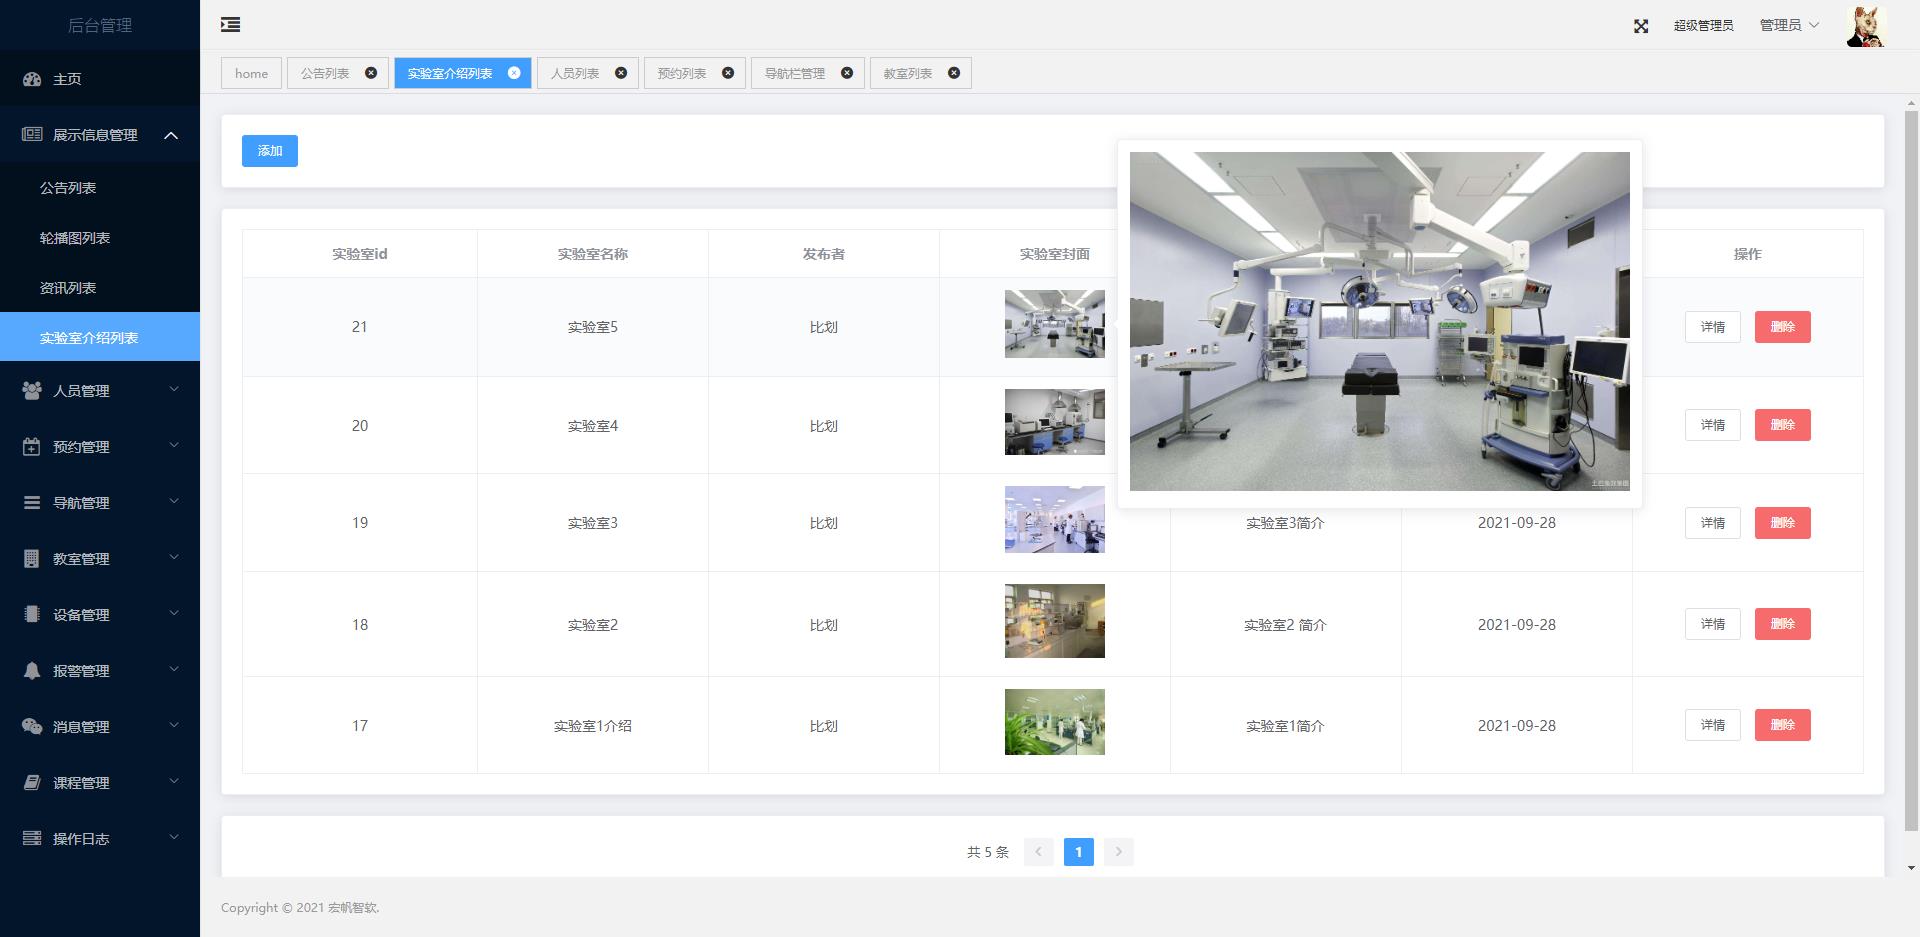
Task: Close the 实验室介绍列表 tab
Action: coord(514,73)
